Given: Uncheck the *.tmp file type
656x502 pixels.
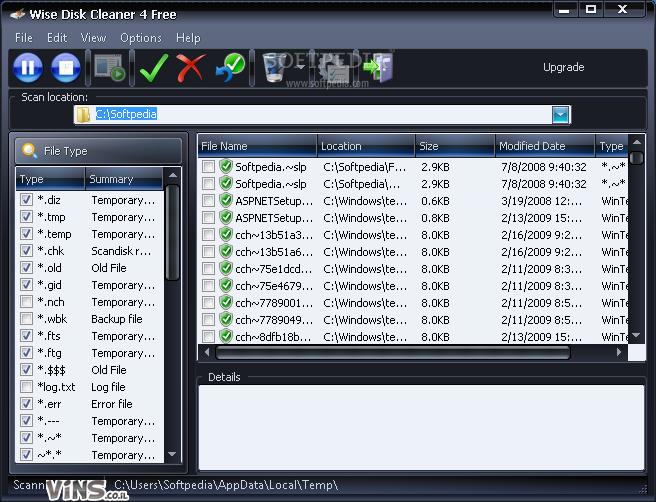Looking at the screenshot, I should pyautogui.click(x=26, y=217).
